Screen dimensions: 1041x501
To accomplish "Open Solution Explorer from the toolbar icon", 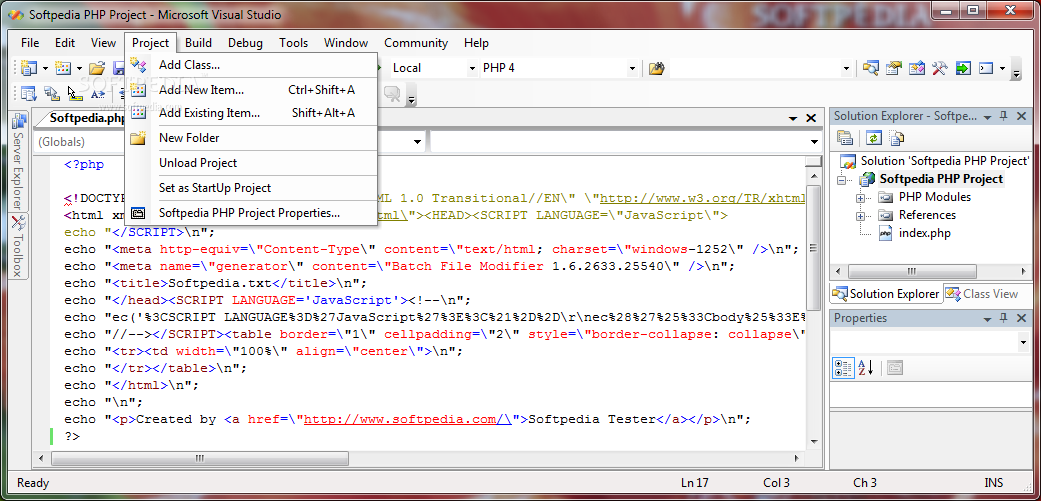I will (870, 68).
